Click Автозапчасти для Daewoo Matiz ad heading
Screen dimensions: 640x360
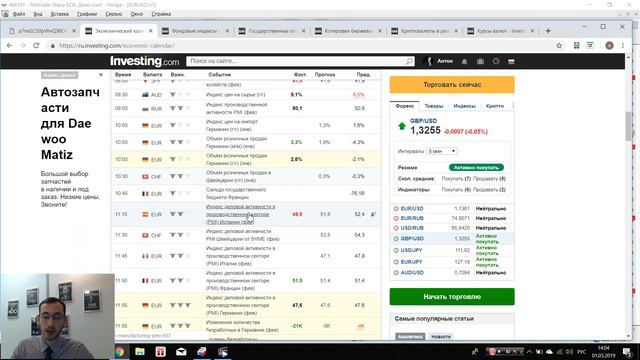pos(70,123)
